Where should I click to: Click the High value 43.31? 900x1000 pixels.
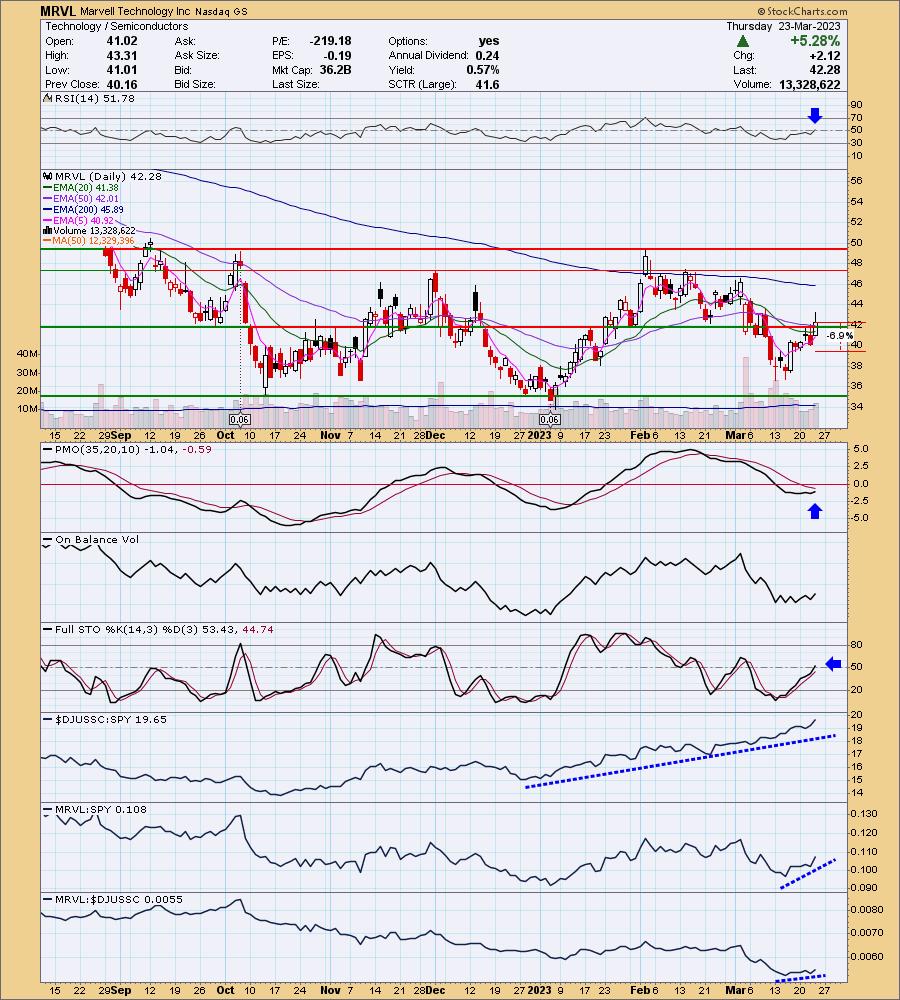coord(122,55)
